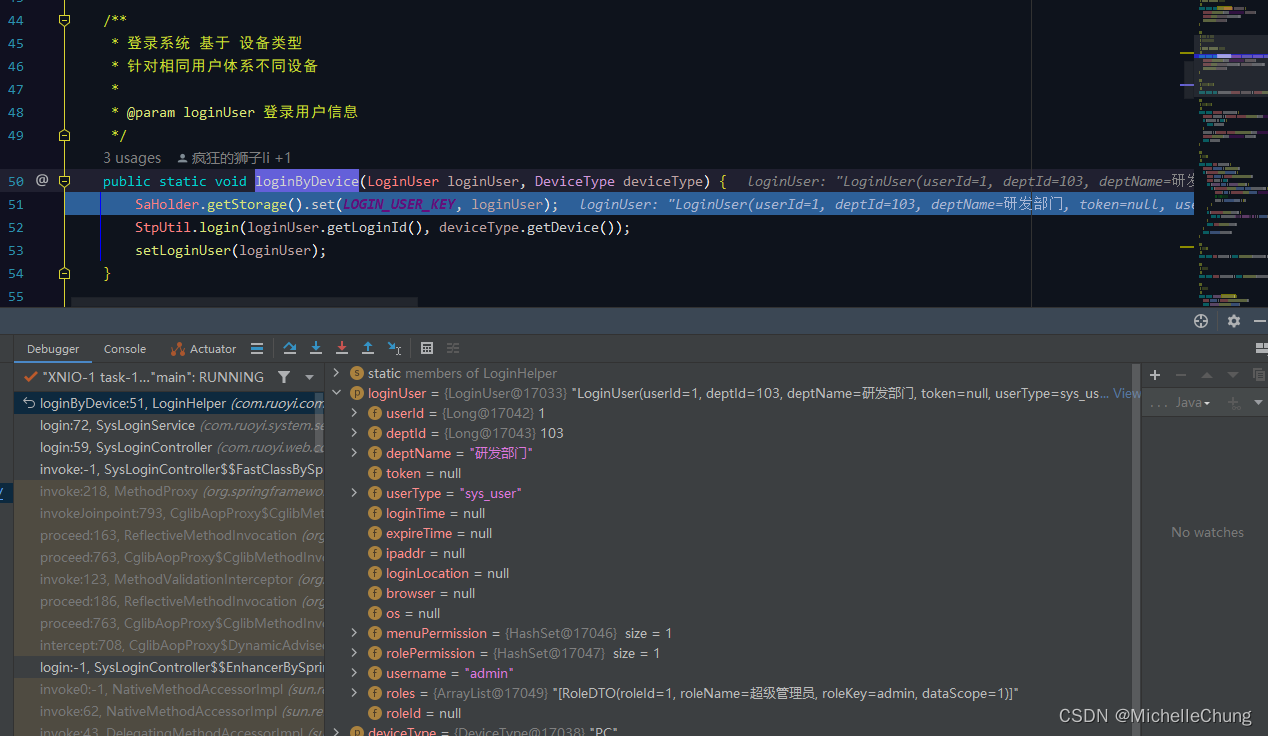The width and height of the screenshot is (1268, 736).
Task: Expand the userId field
Action: tap(354, 413)
